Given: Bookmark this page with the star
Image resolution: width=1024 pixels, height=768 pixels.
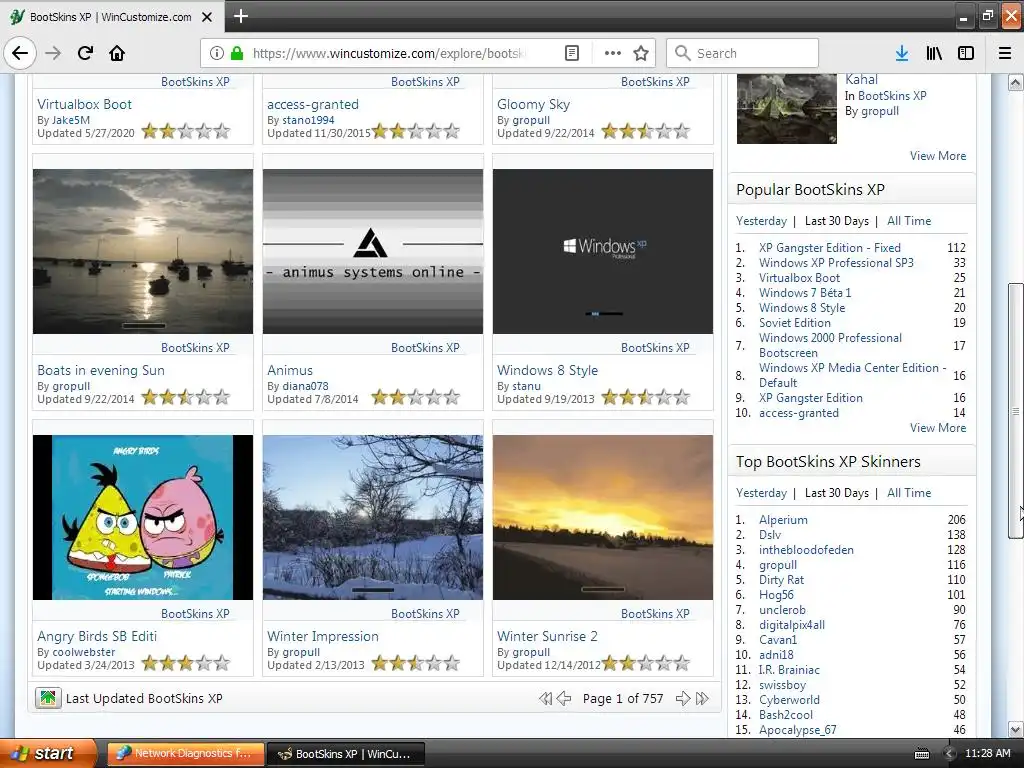Looking at the screenshot, I should coord(641,53).
